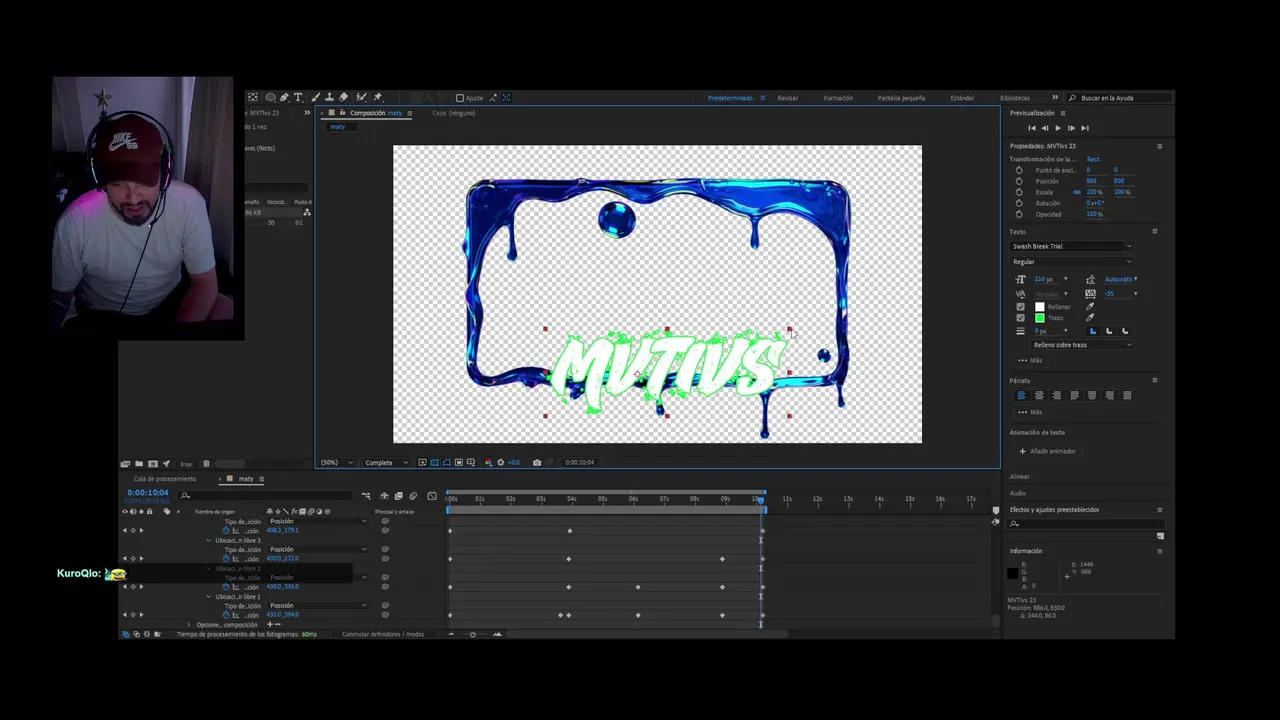Step to previous frame in preview controls

click(x=1044, y=128)
